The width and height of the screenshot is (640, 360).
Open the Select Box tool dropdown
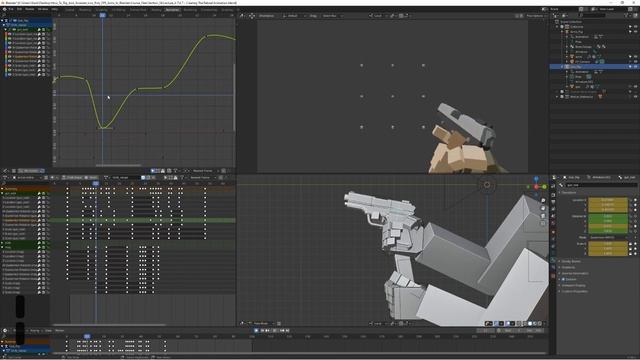click(x=331, y=16)
